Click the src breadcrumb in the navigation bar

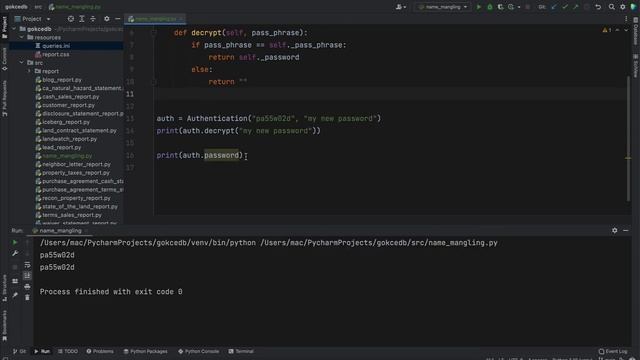[38, 7]
